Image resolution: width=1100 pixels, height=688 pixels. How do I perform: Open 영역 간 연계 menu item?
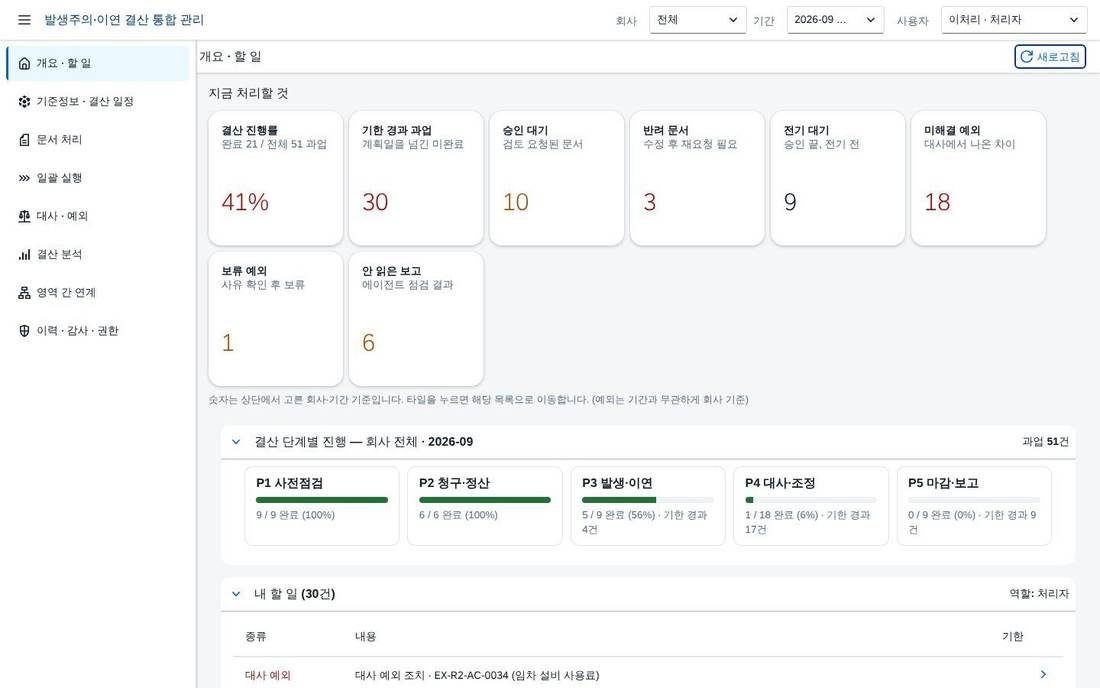coord(98,292)
